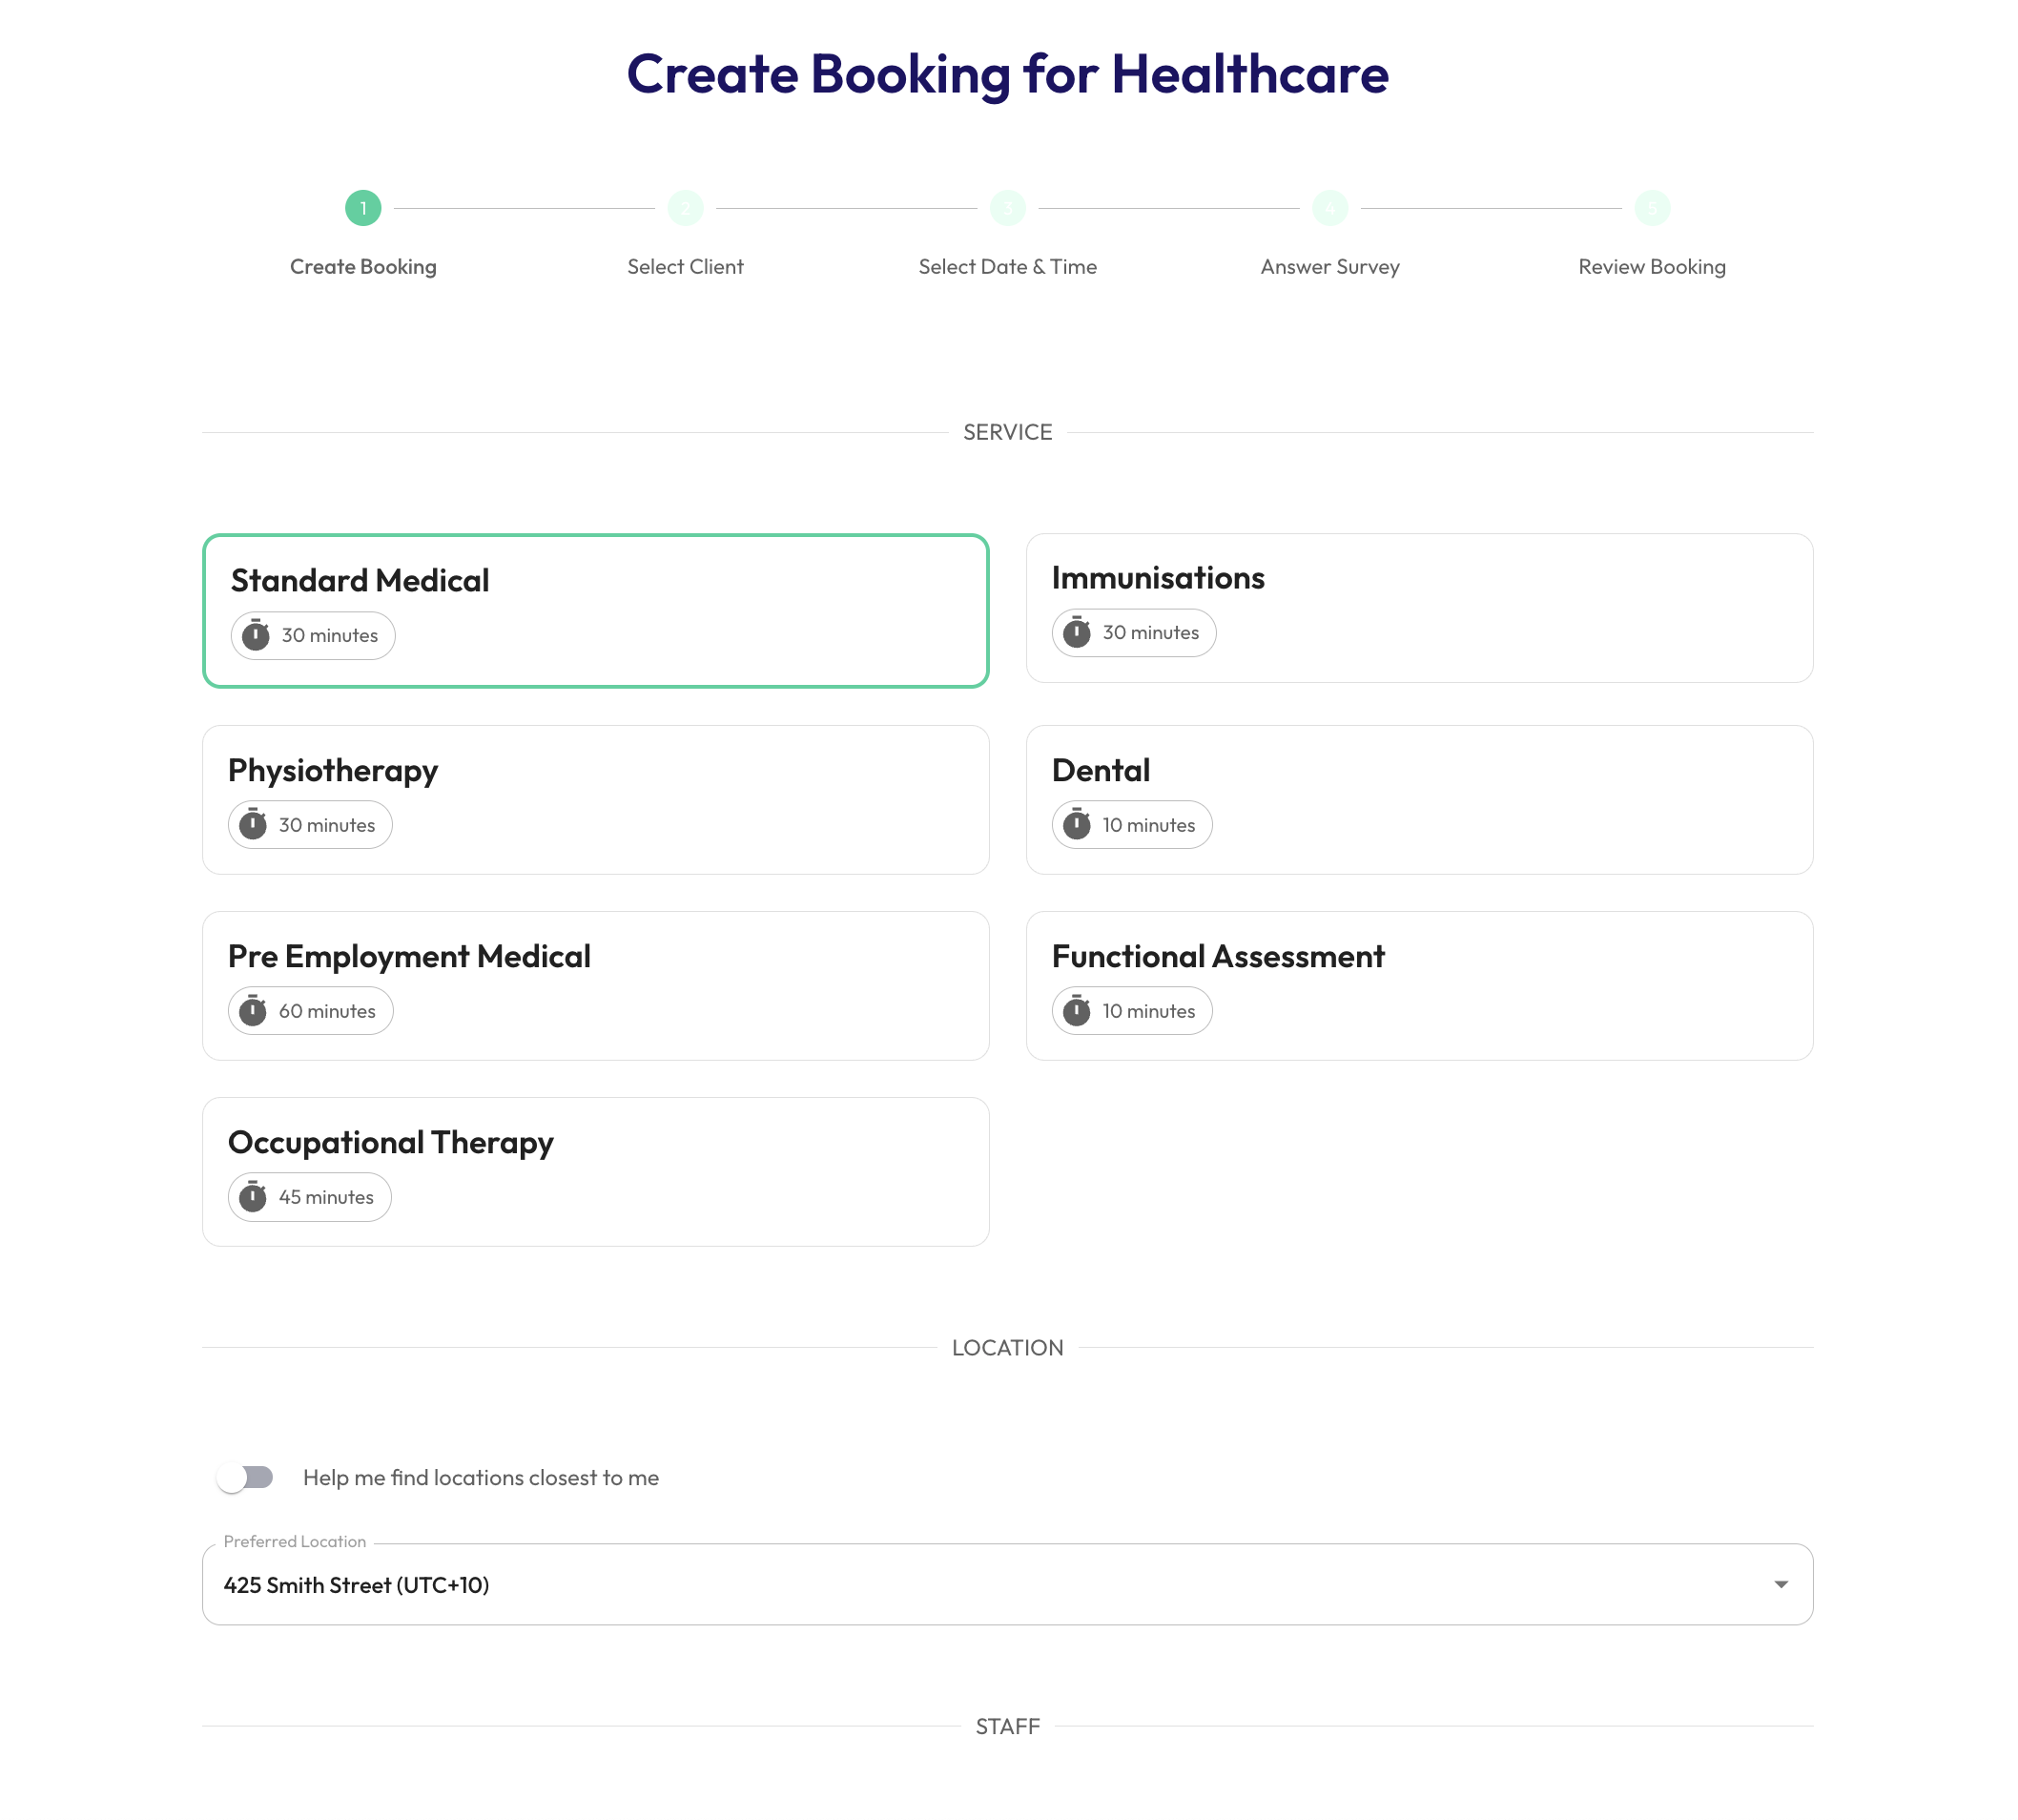Screen dimensions: 2018x1820
Task: Jump to Select Date & Time step
Action: [x=1007, y=266]
